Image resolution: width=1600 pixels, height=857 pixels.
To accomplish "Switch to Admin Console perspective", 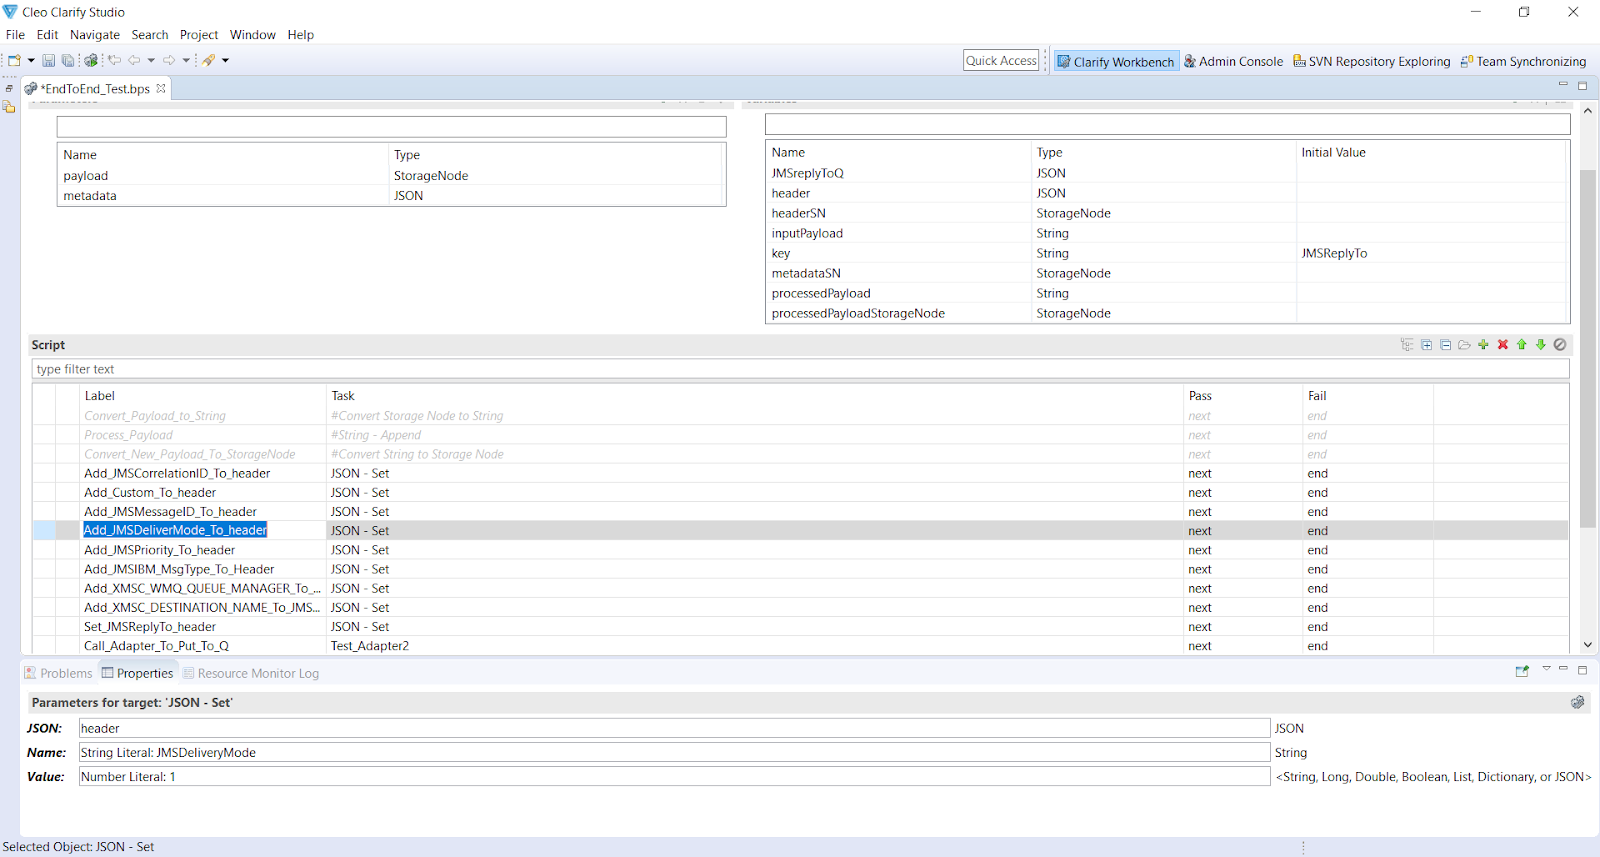I will [x=1234, y=61].
